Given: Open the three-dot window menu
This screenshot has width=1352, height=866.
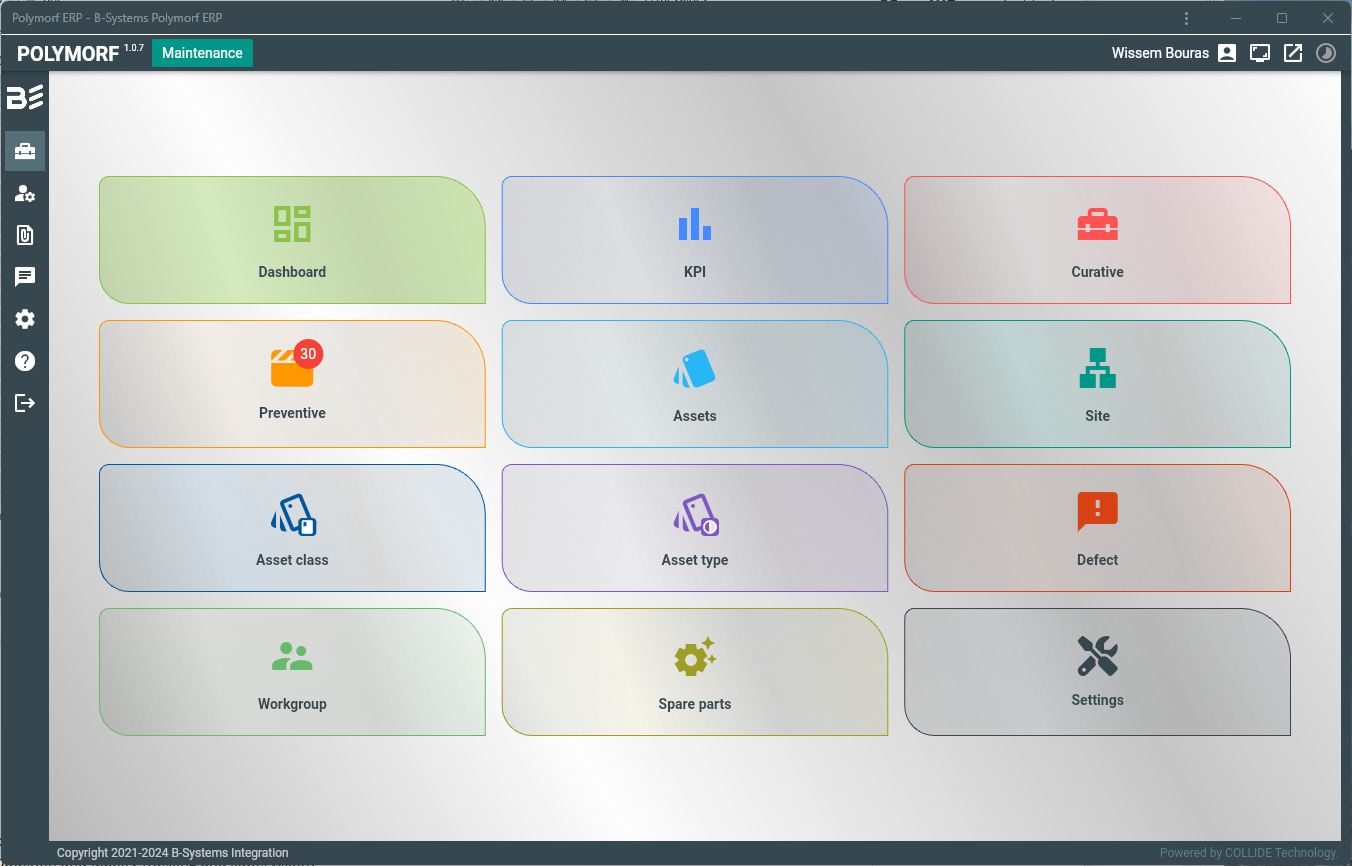Looking at the screenshot, I should 1186,18.
